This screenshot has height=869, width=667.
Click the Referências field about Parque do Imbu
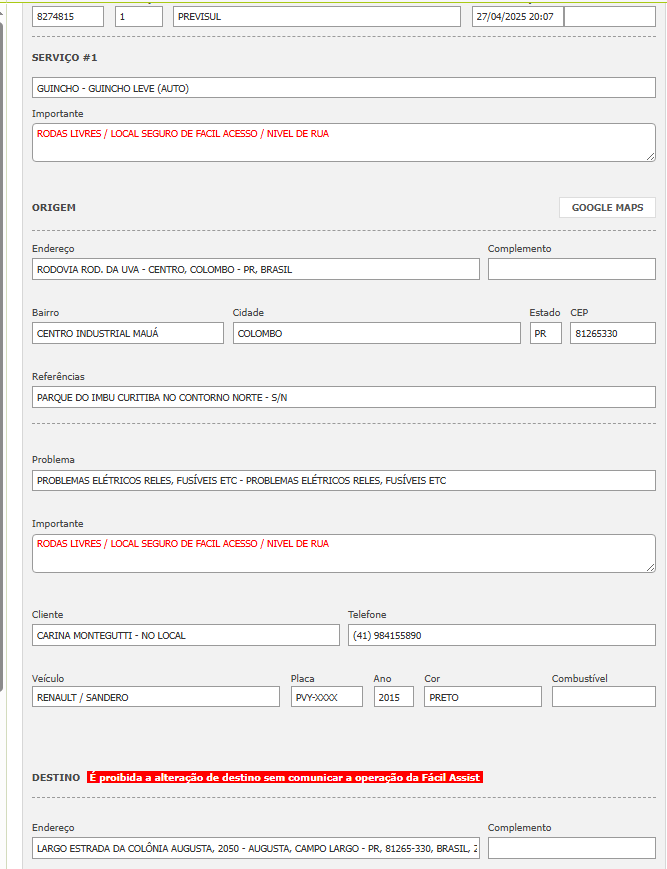point(343,397)
